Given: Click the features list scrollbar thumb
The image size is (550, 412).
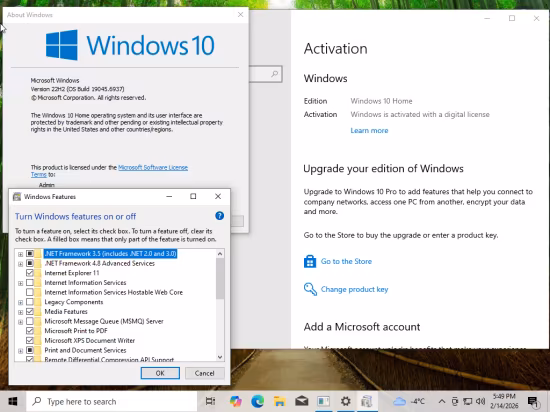Looking at the screenshot, I should click(220, 279).
